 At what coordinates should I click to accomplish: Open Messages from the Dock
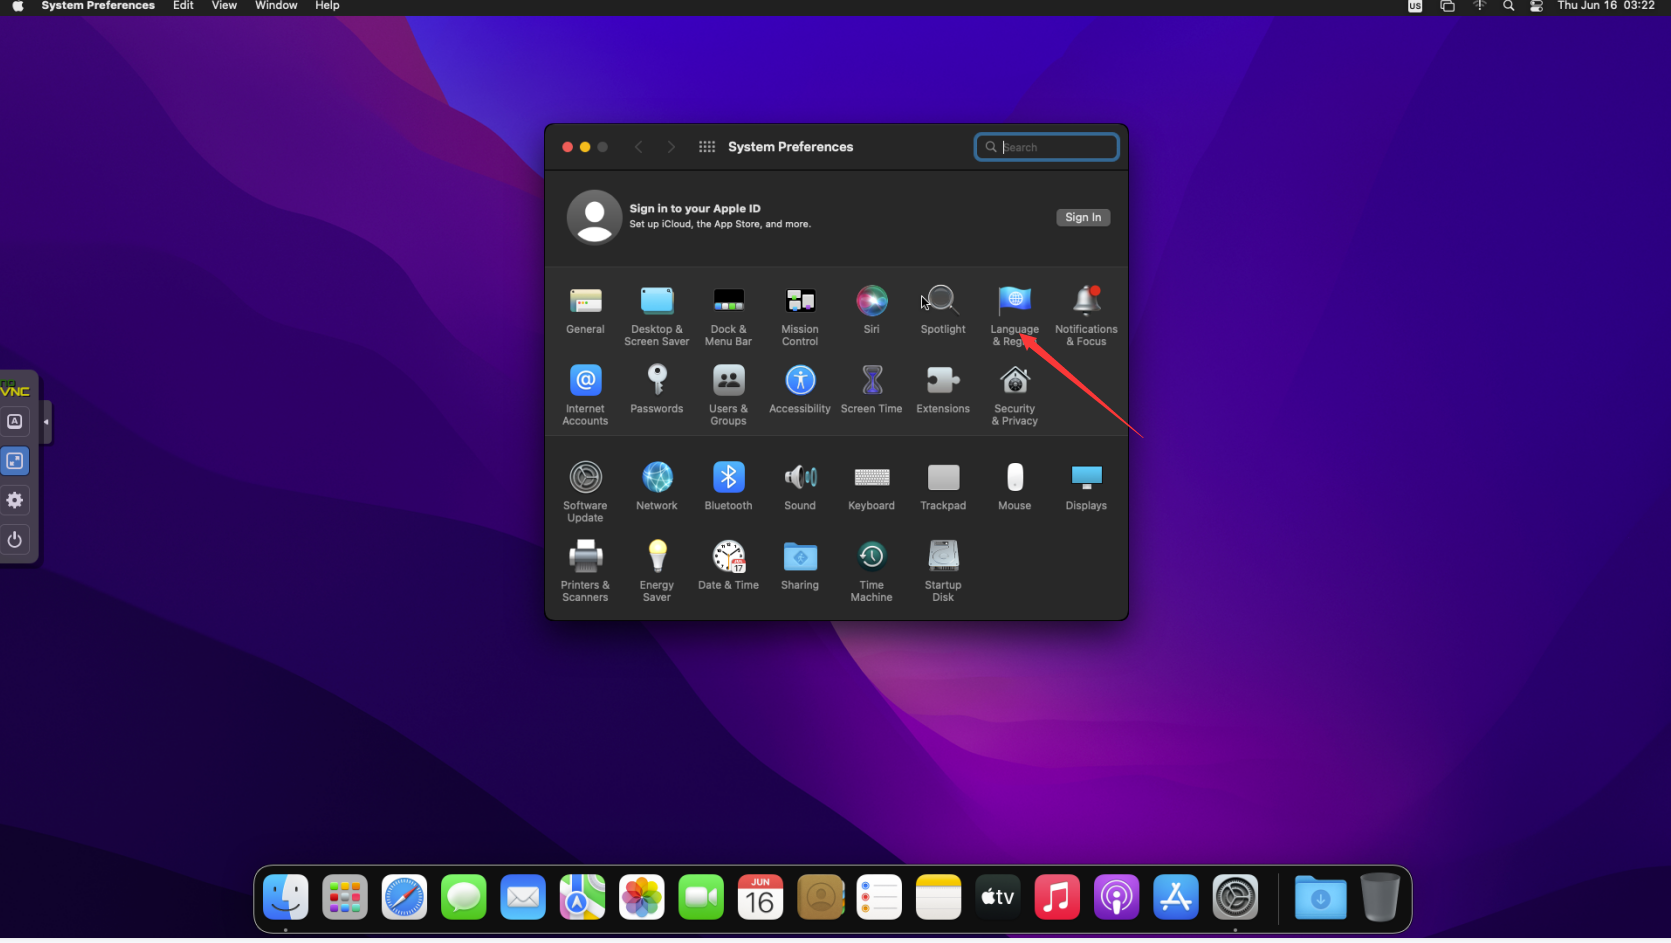coord(464,898)
